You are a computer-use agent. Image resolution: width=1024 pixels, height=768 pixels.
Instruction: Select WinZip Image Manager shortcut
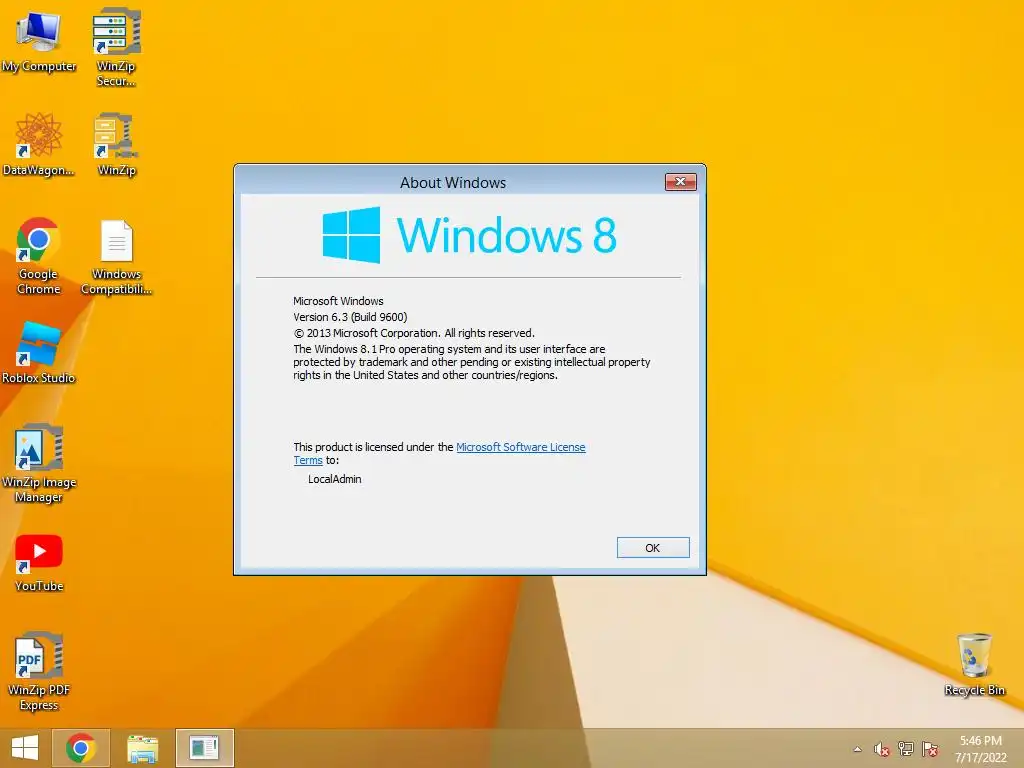(x=39, y=464)
